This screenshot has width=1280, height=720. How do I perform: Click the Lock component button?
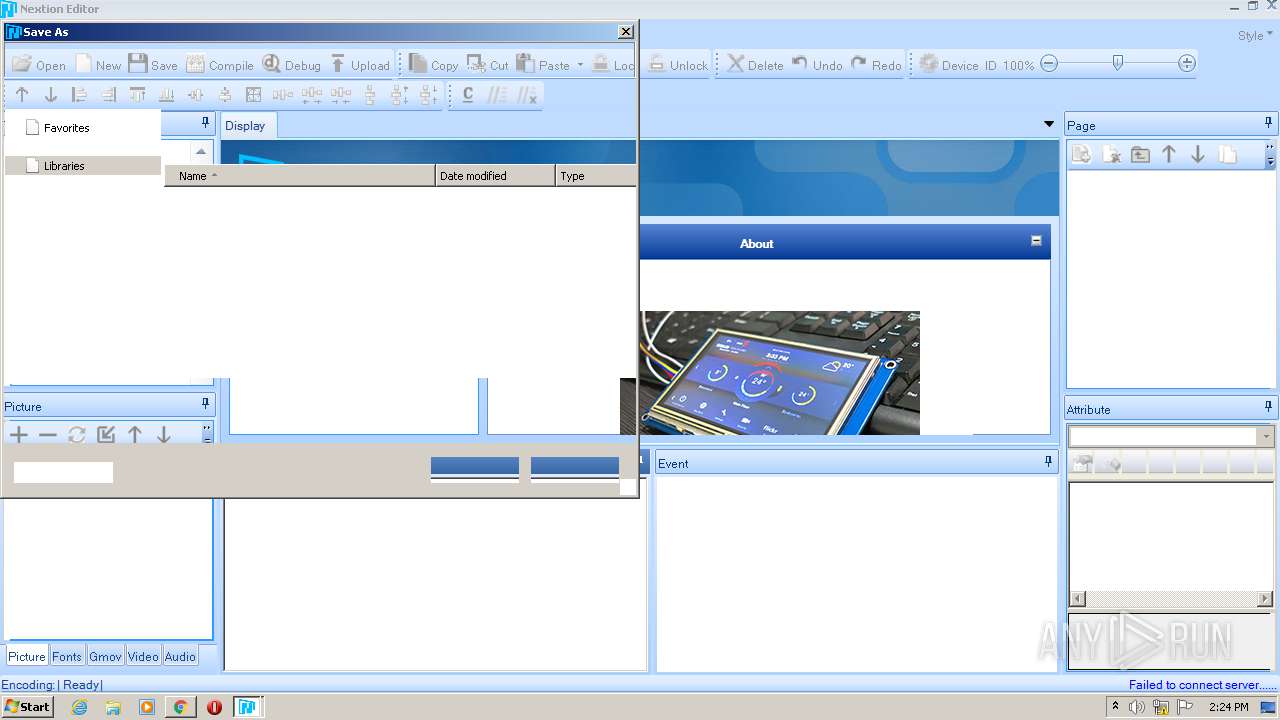click(x=613, y=64)
